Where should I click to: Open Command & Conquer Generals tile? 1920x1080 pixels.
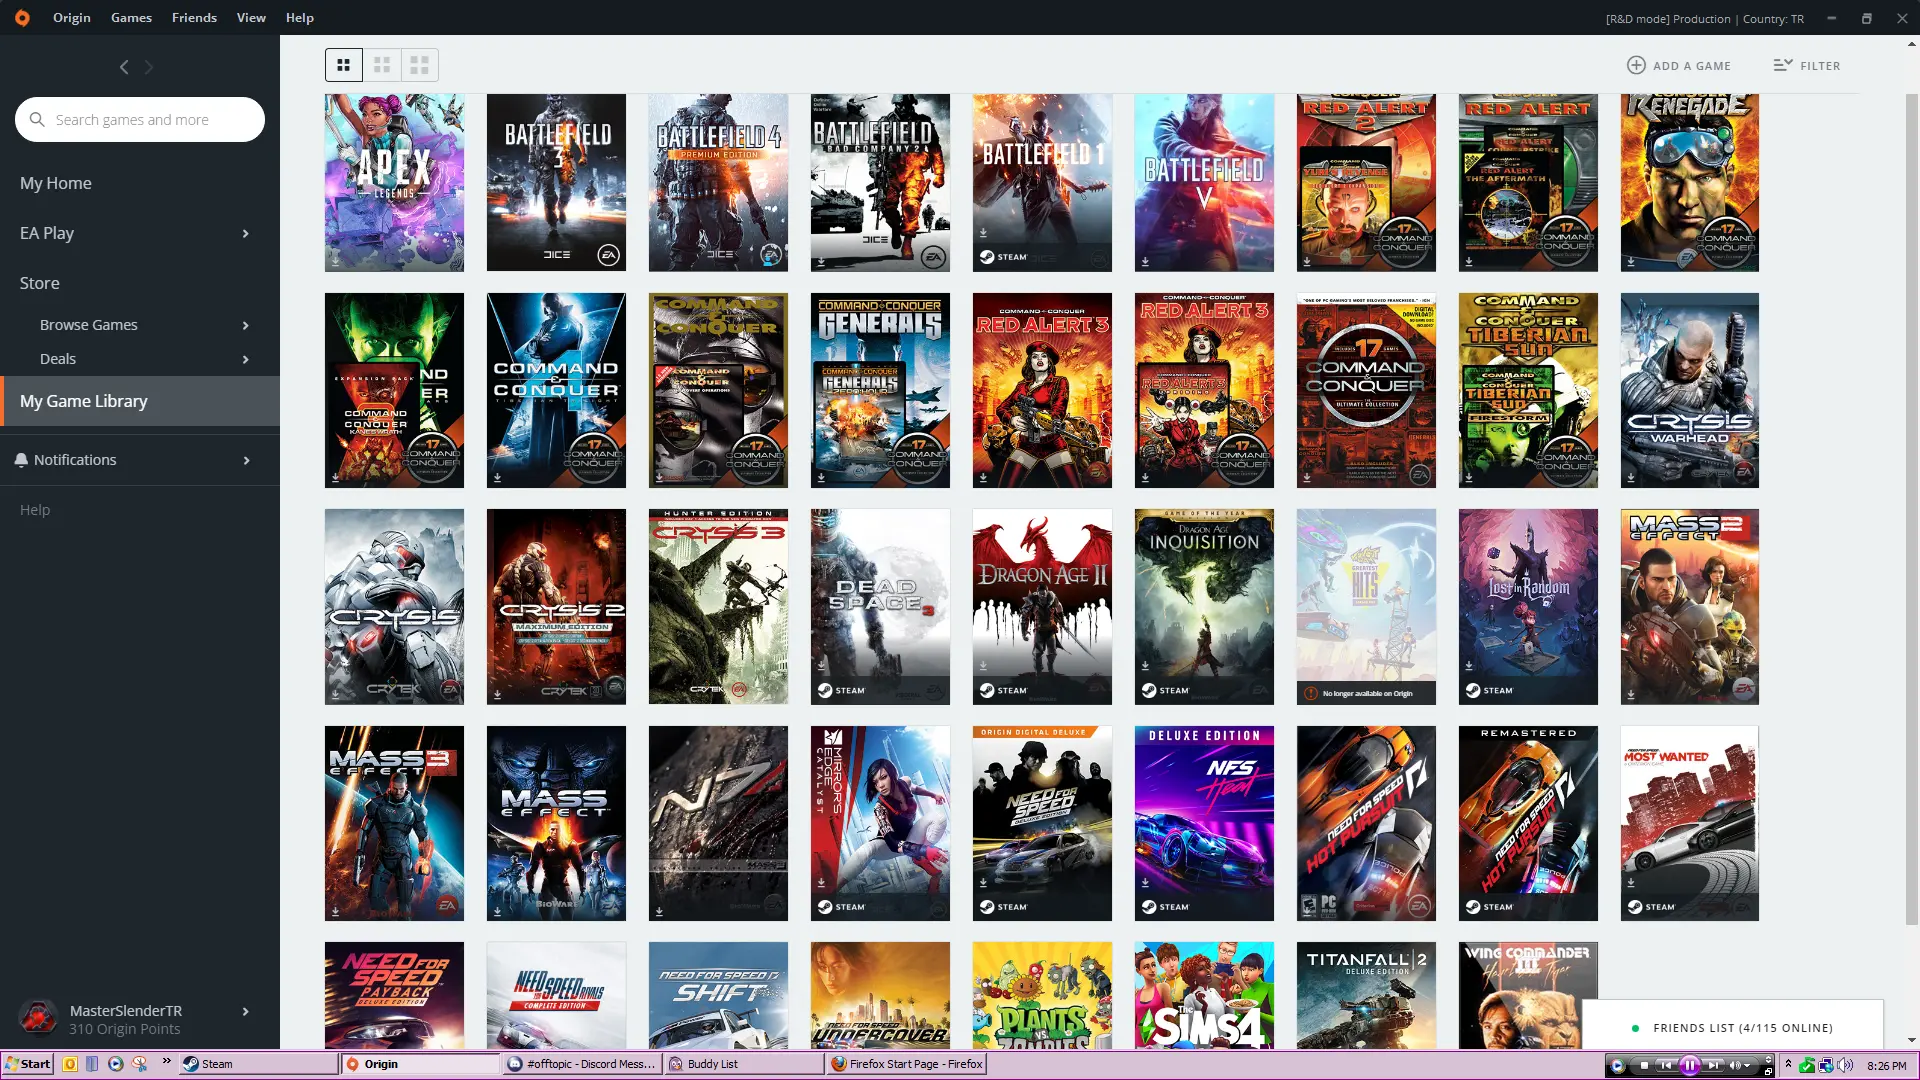pos(880,390)
